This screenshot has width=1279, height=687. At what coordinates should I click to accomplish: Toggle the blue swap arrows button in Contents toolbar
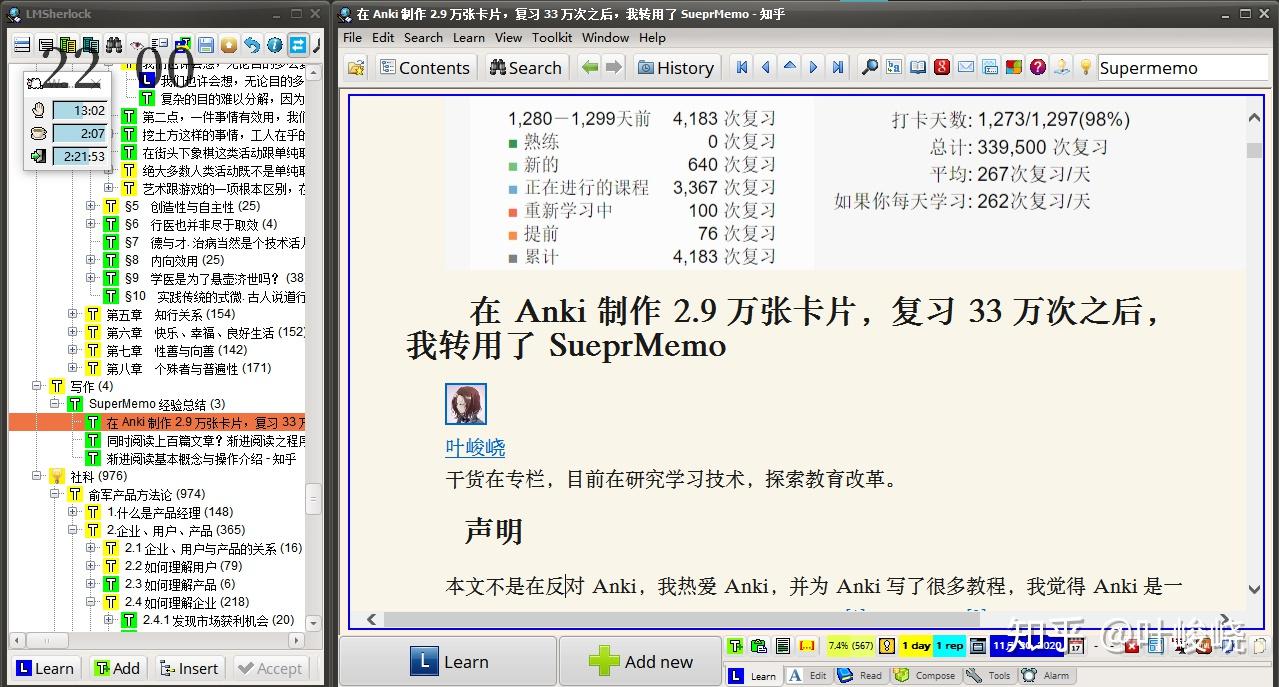coord(297,44)
